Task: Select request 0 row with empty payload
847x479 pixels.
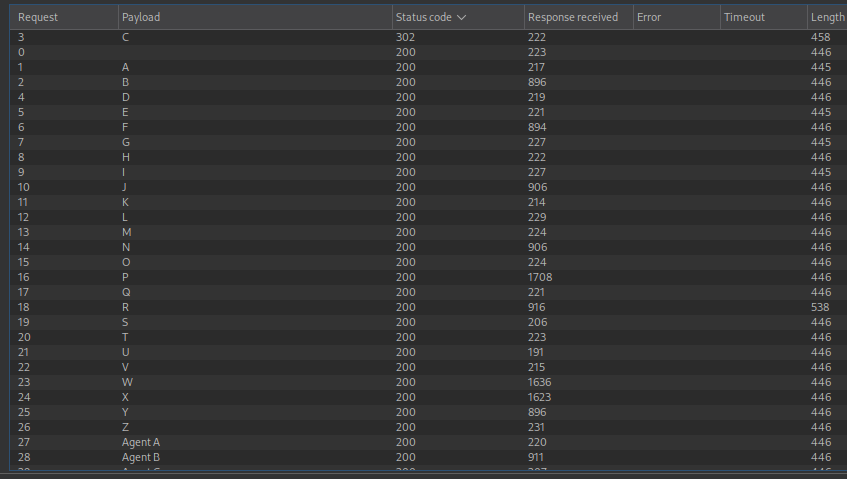Action: [x=250, y=52]
